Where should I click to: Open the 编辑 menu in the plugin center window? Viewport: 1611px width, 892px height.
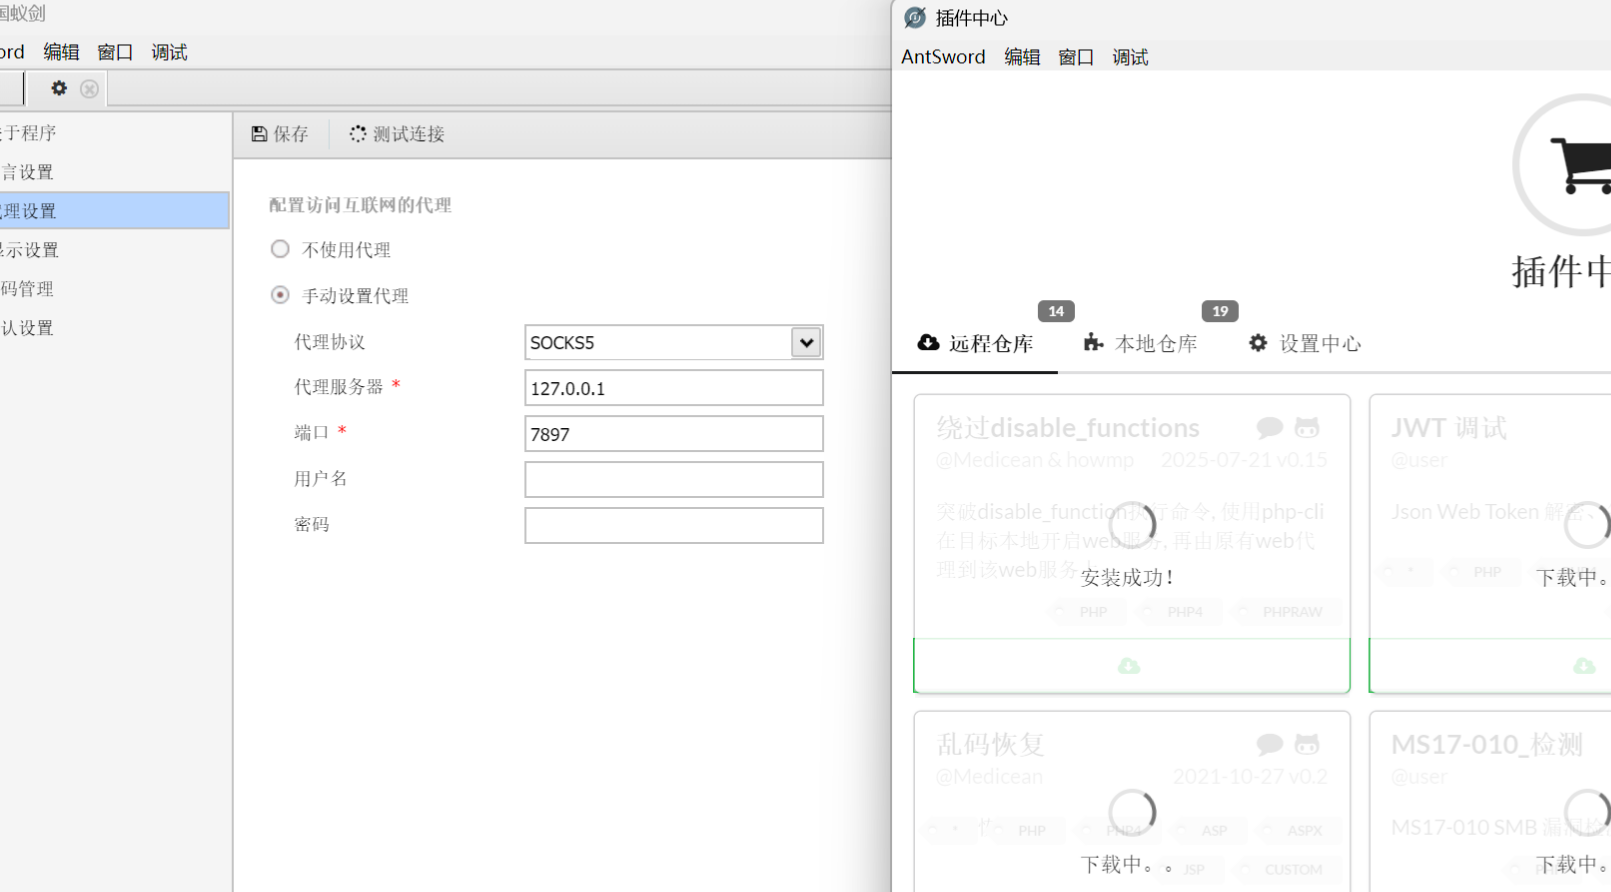coord(1021,57)
